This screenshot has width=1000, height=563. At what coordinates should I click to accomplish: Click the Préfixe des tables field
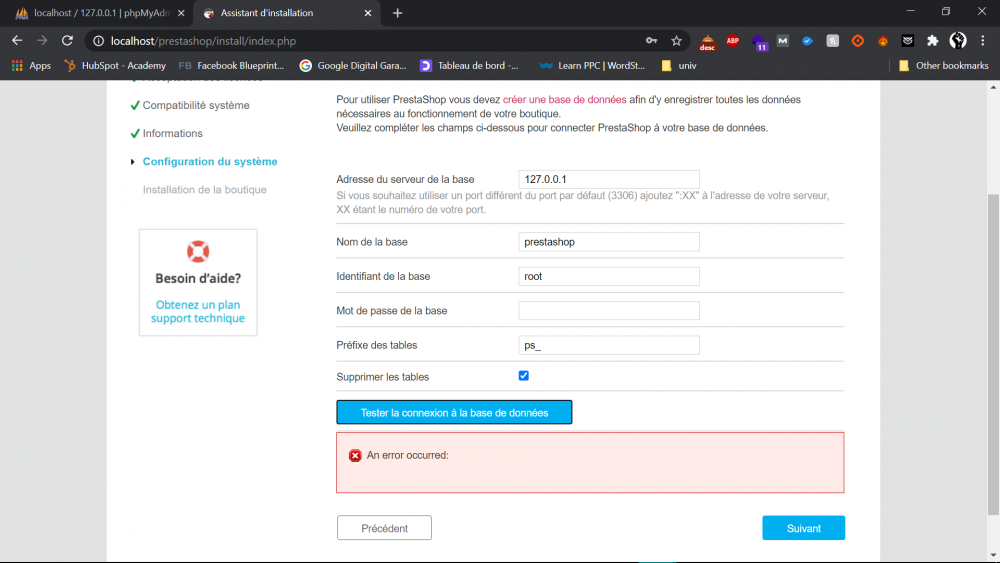tap(609, 345)
